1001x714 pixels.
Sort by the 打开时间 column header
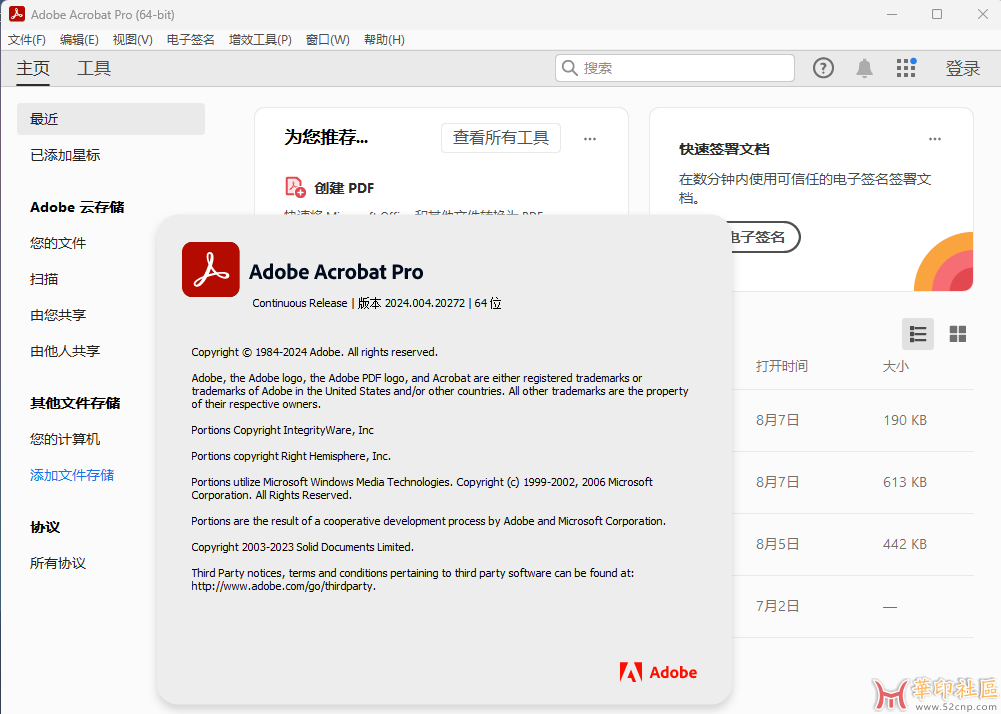click(781, 366)
